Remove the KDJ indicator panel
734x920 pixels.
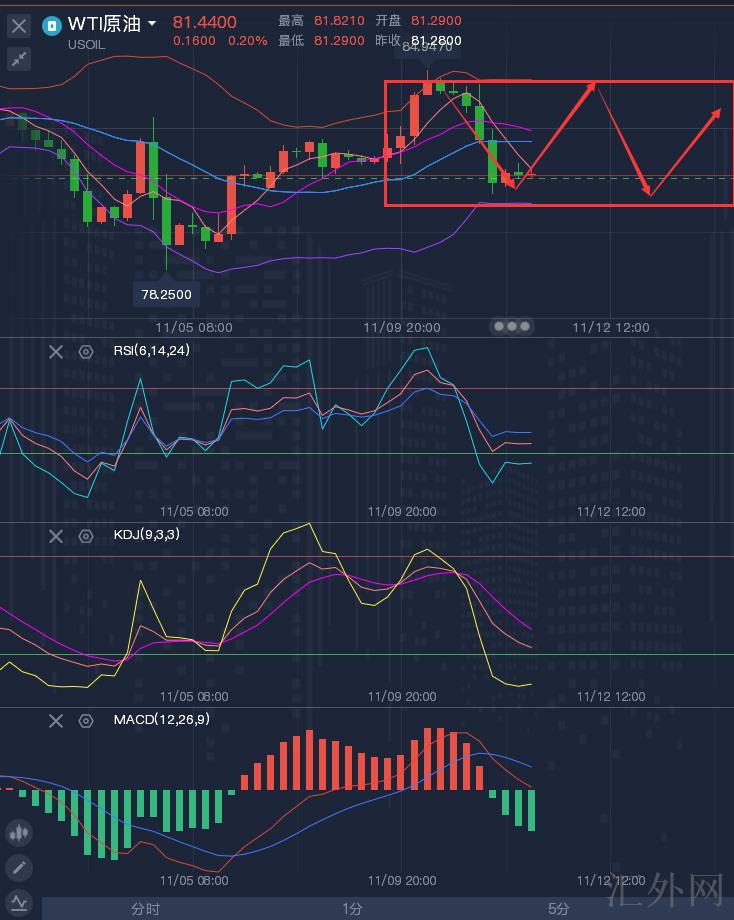[56, 536]
